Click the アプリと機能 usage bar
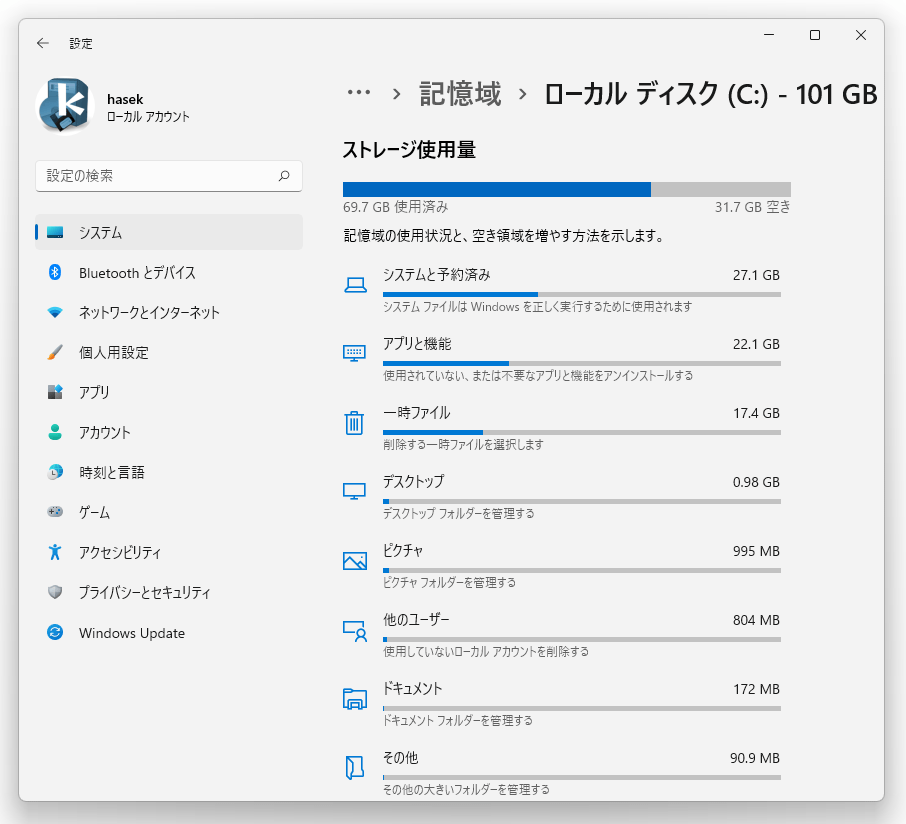Screen dimensions: 906x824 (582, 363)
